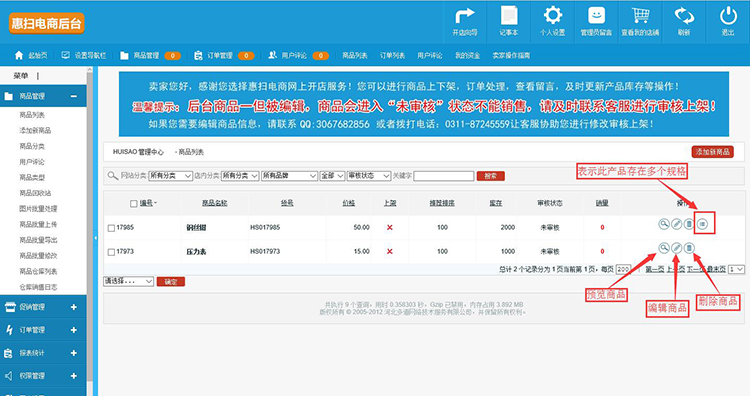Viewport: 750px width, 396px height.
Task: Sort by 库存 column header
Action: (x=496, y=203)
